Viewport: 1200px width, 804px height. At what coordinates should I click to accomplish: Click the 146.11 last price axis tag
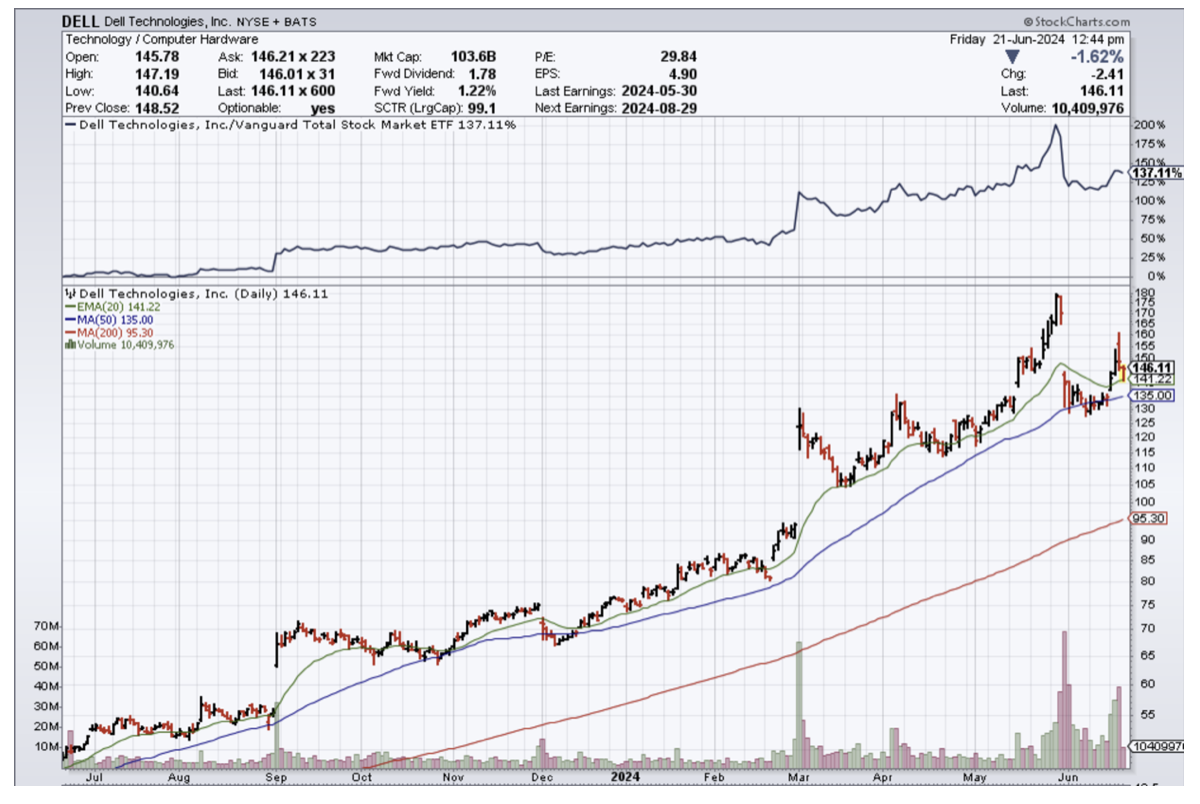(x=1152, y=367)
